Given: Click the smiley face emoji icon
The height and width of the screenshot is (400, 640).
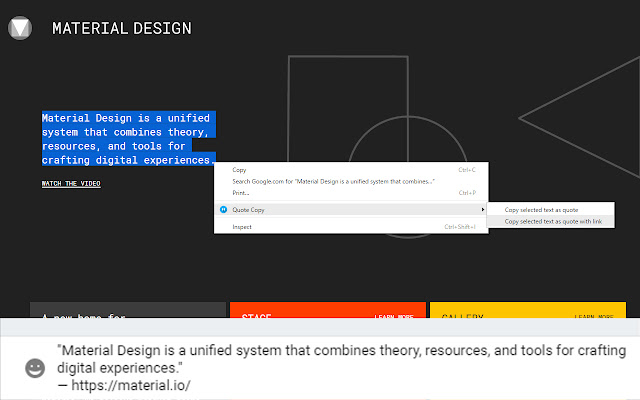Looking at the screenshot, I should pos(35,368).
